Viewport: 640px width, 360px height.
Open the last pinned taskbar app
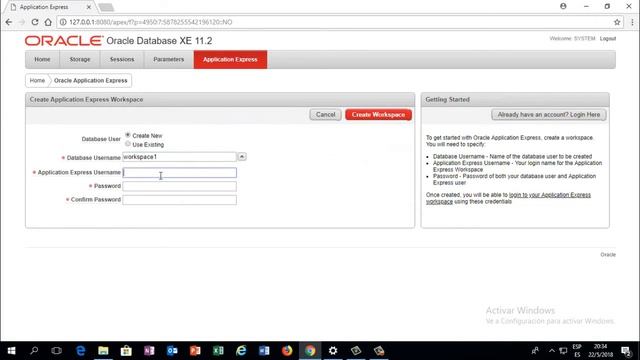click(379, 351)
